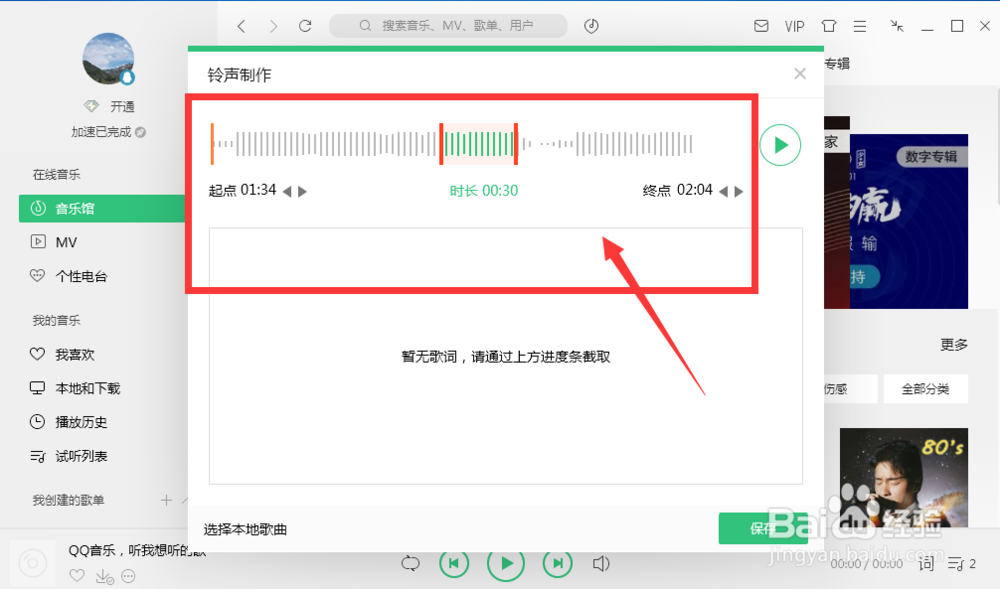The image size is (1000, 589).
Task: Open more options for QQ音乐 song
Action: click(126, 576)
